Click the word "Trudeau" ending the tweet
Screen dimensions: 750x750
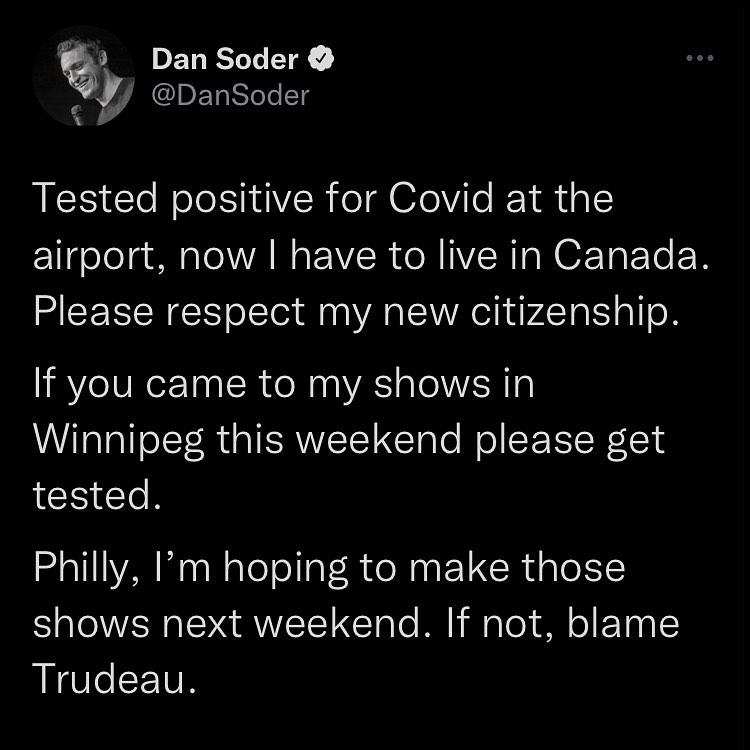113,680
